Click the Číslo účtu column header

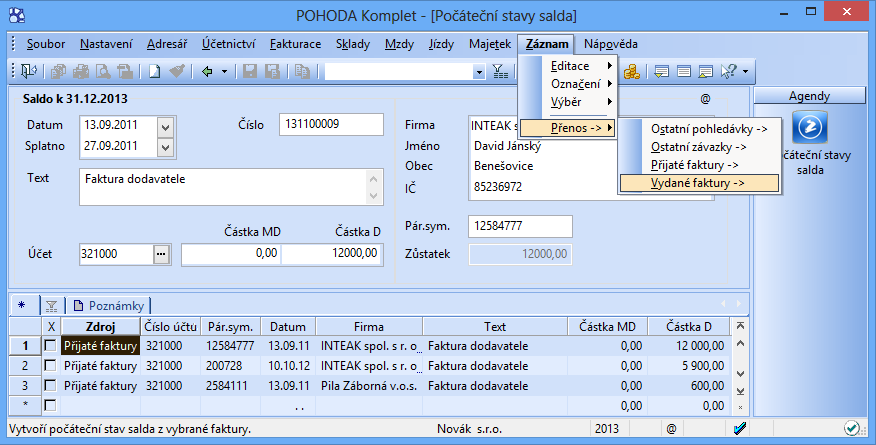coord(170,327)
